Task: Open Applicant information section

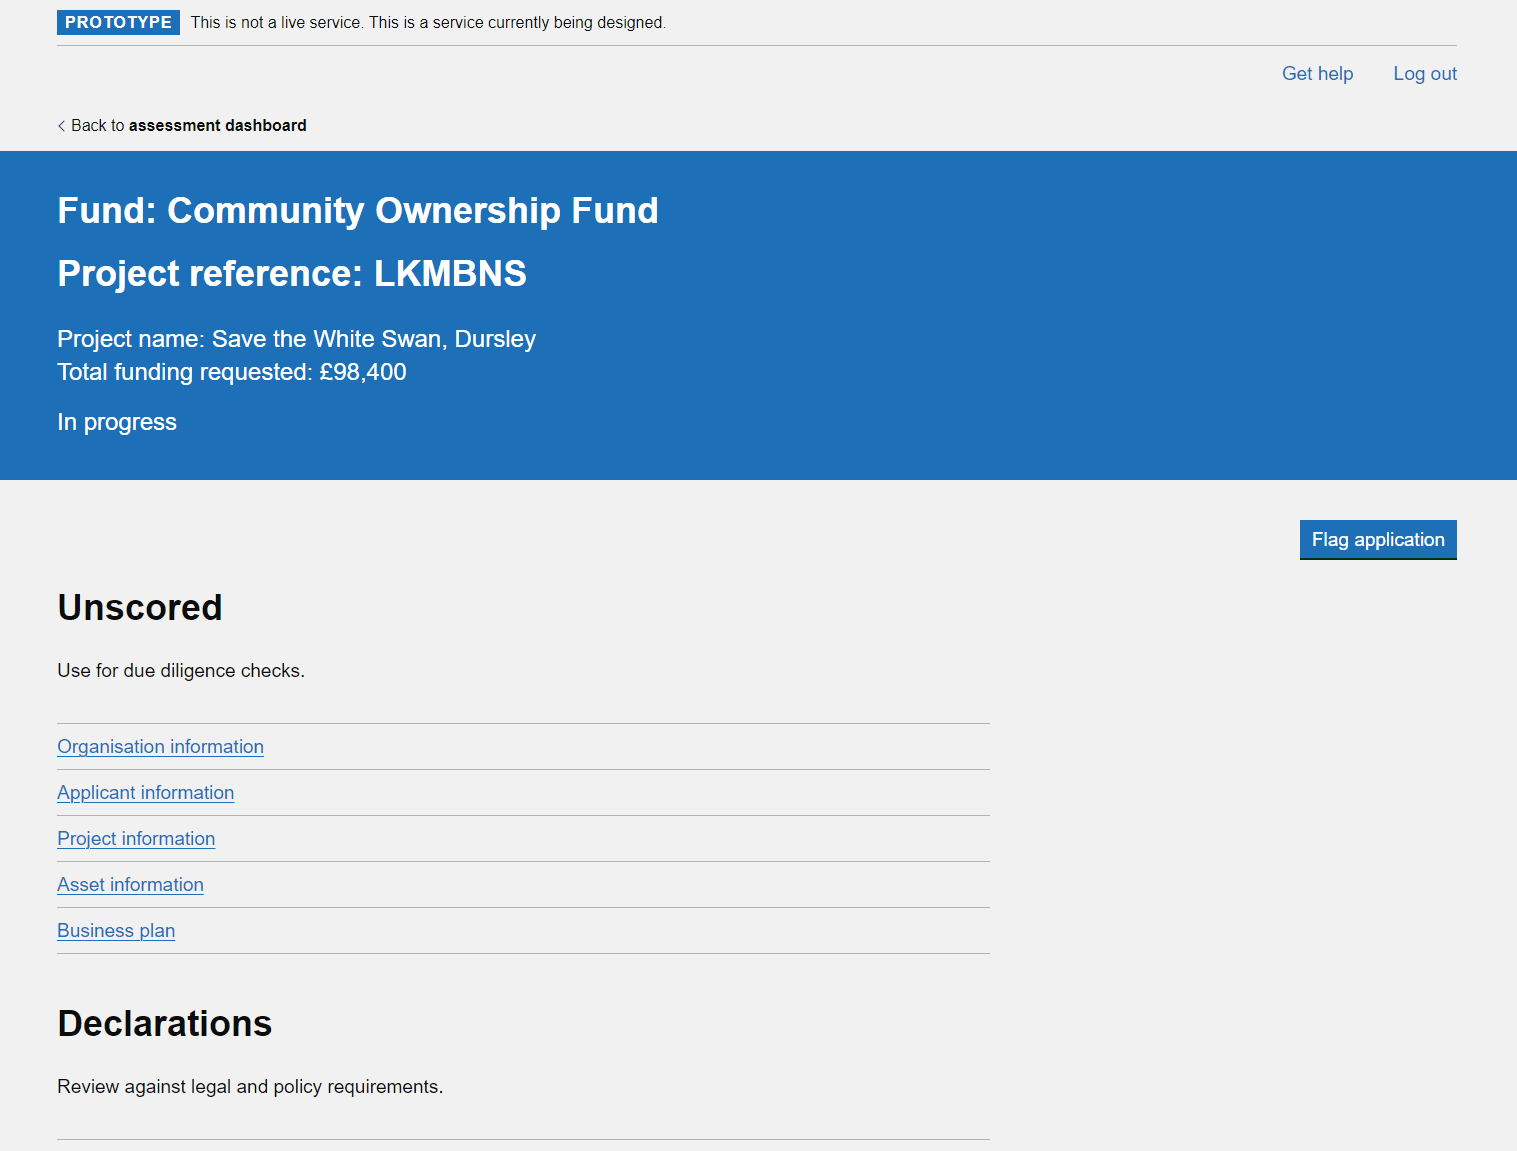Action: click(145, 793)
